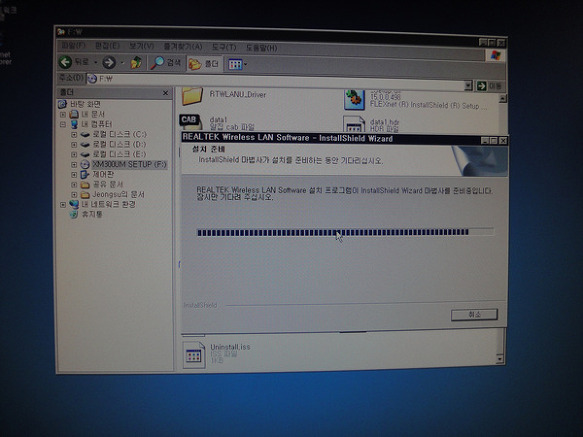The height and width of the screenshot is (437, 583).
Task: Select the My Documents (내 문서) icon
Action: [x=74, y=114]
